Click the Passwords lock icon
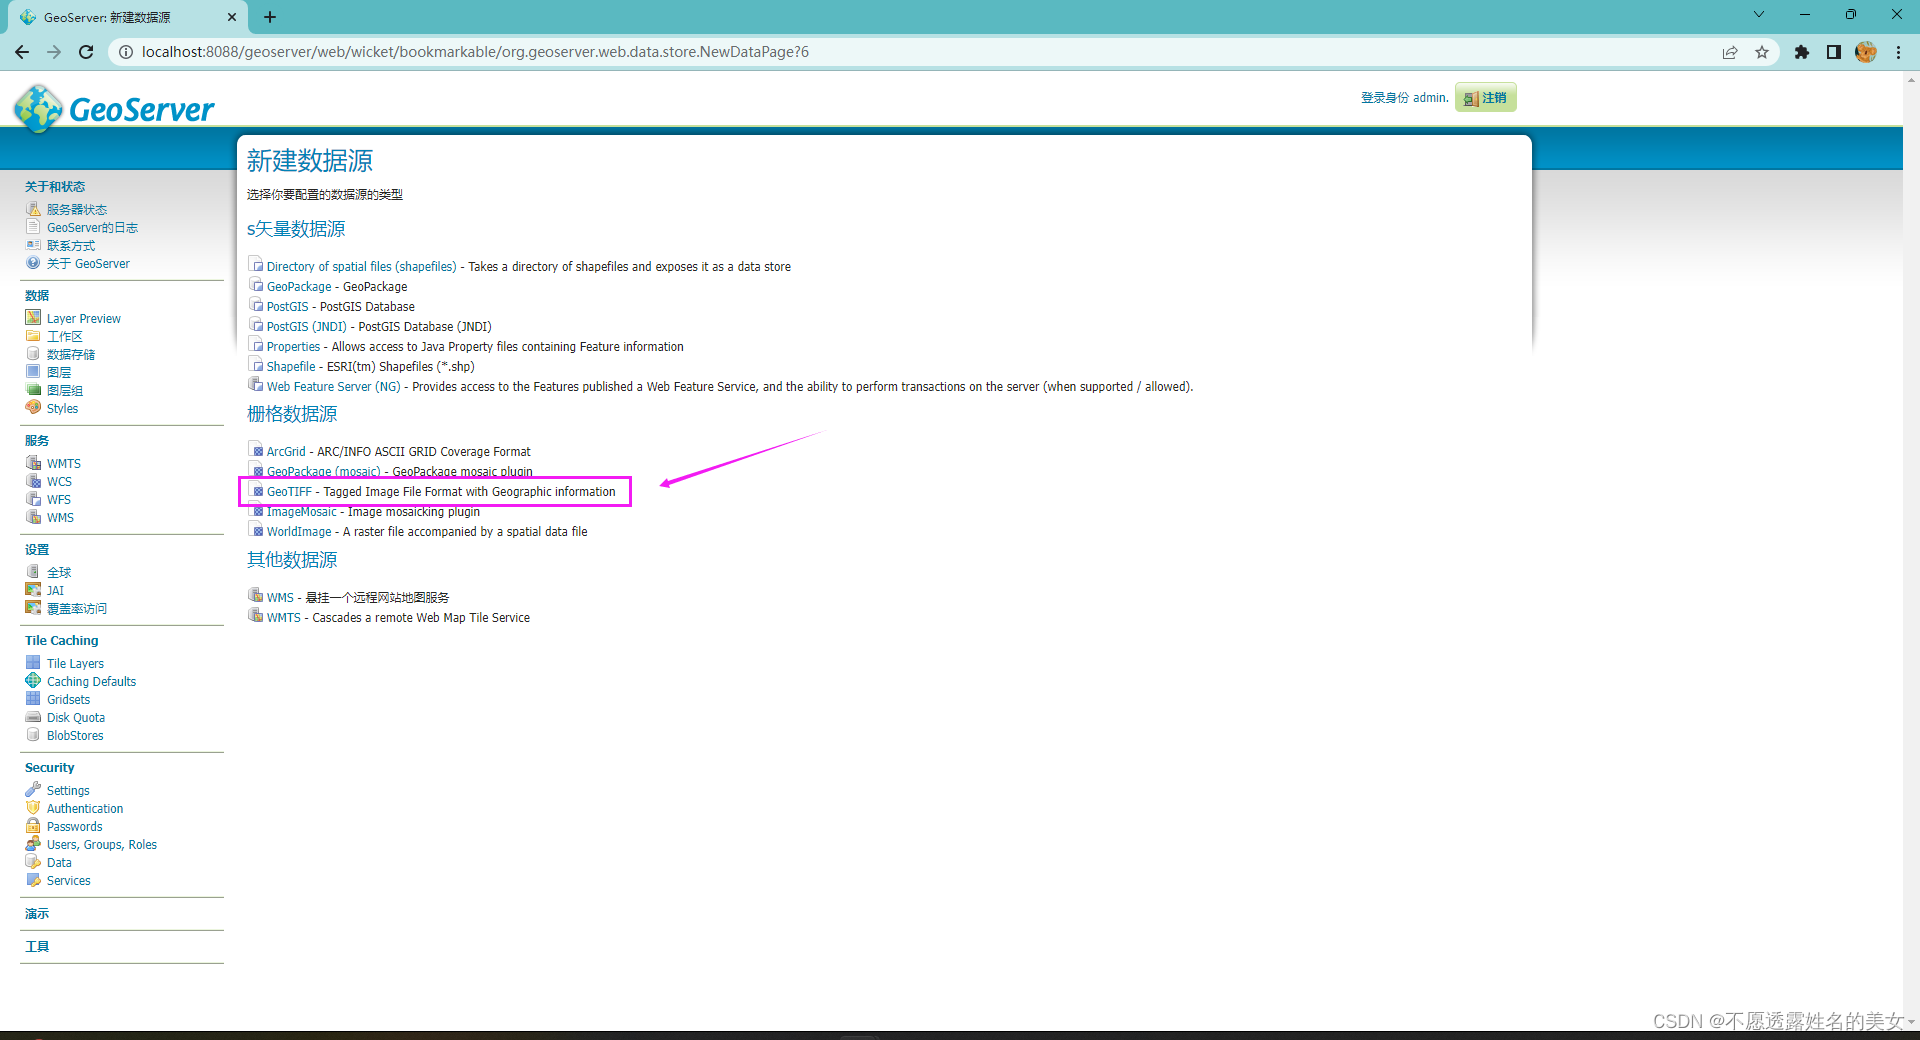 33,826
